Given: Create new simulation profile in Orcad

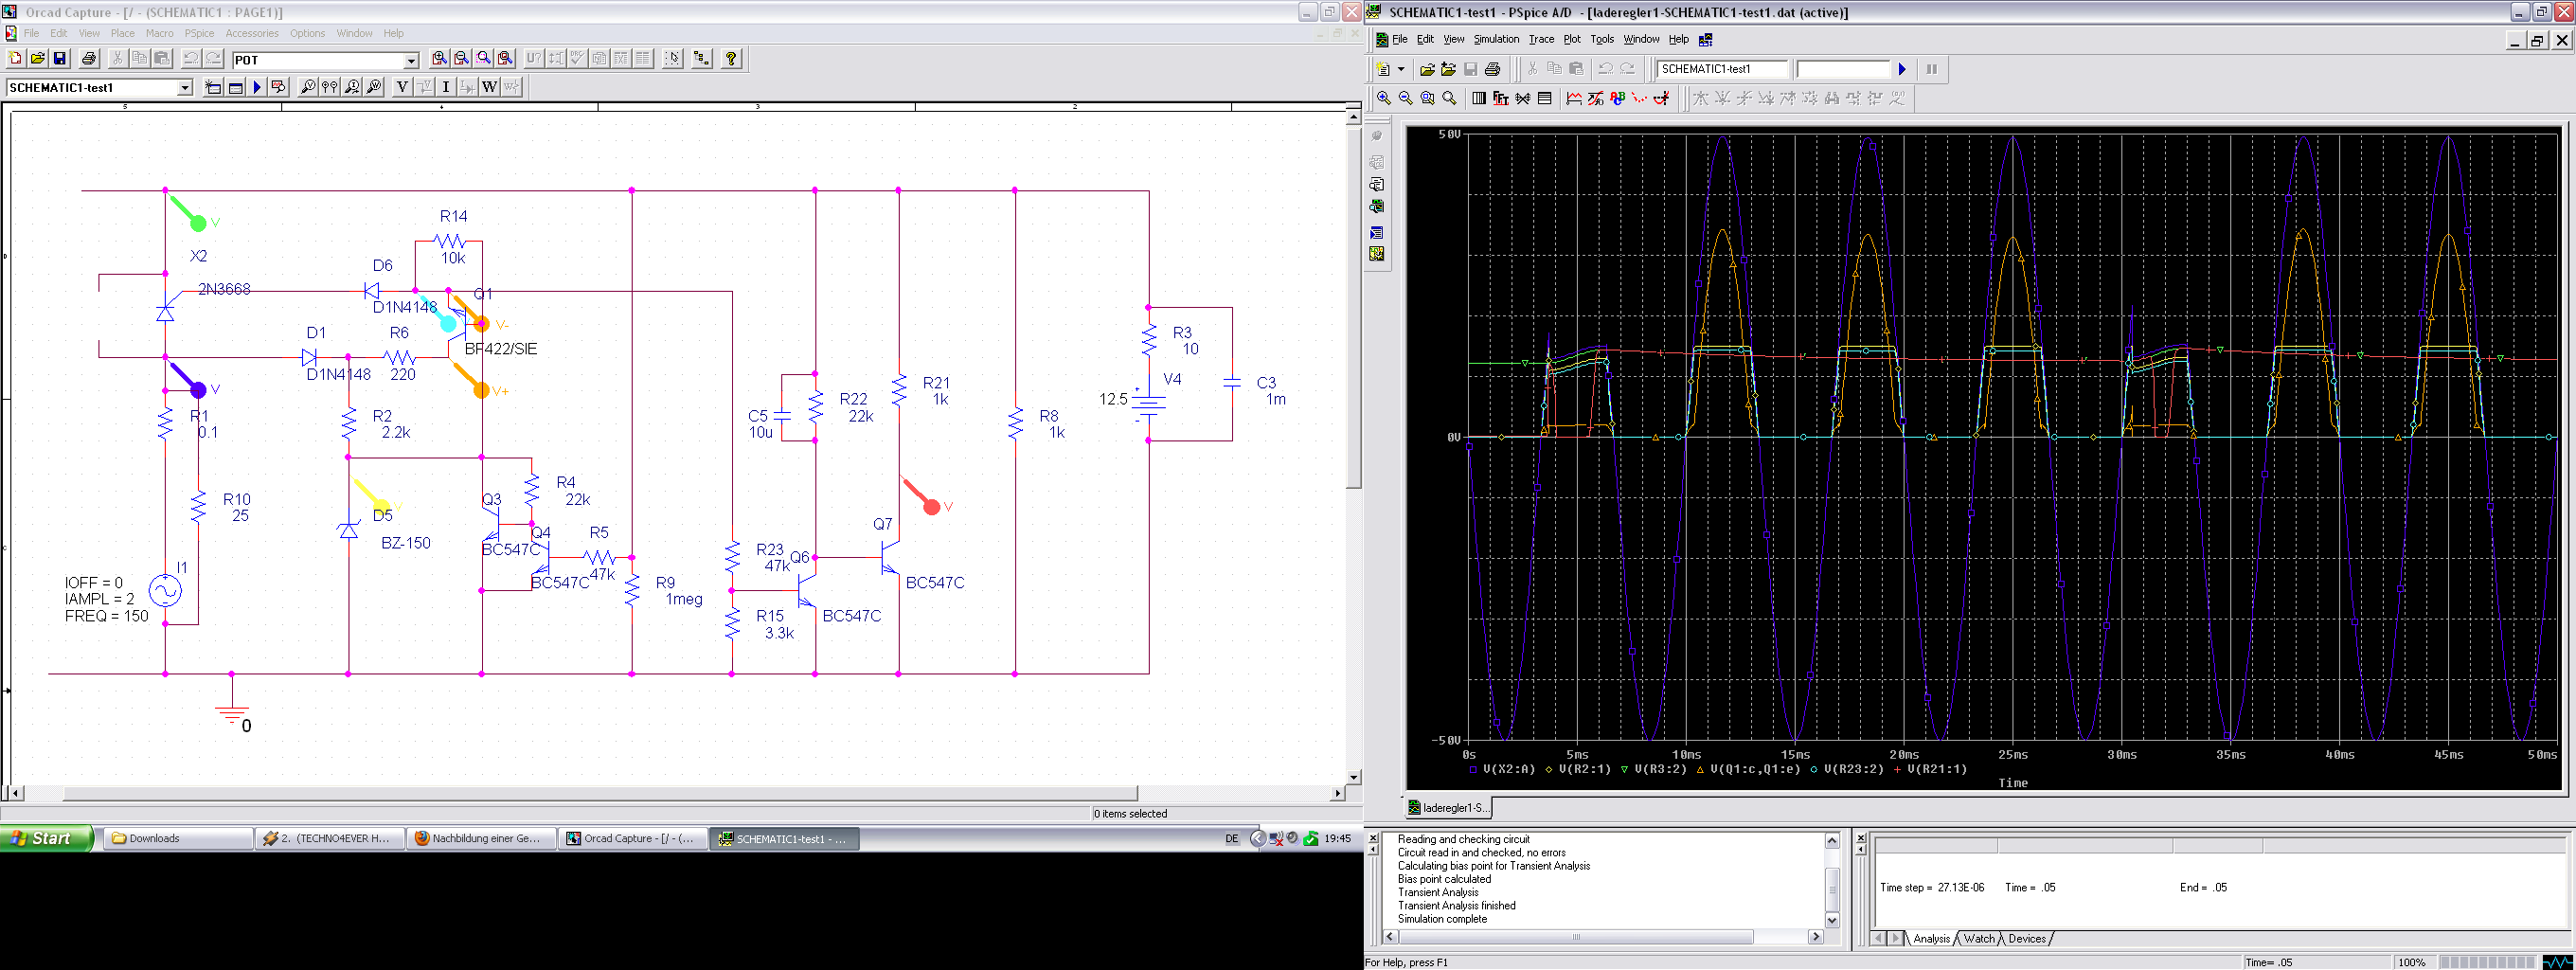Looking at the screenshot, I should click(x=212, y=87).
